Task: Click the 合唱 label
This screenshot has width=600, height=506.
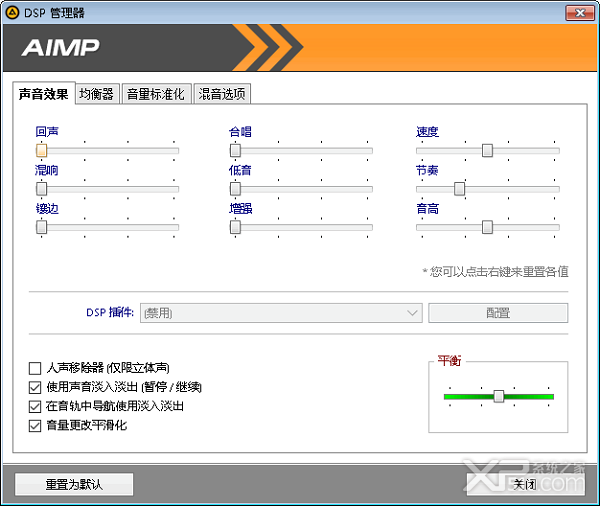Action: (x=240, y=132)
